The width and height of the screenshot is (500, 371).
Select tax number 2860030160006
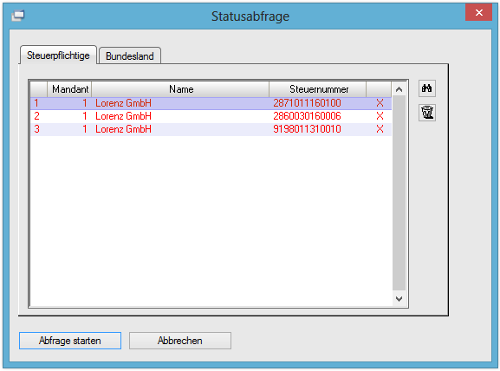(307, 116)
